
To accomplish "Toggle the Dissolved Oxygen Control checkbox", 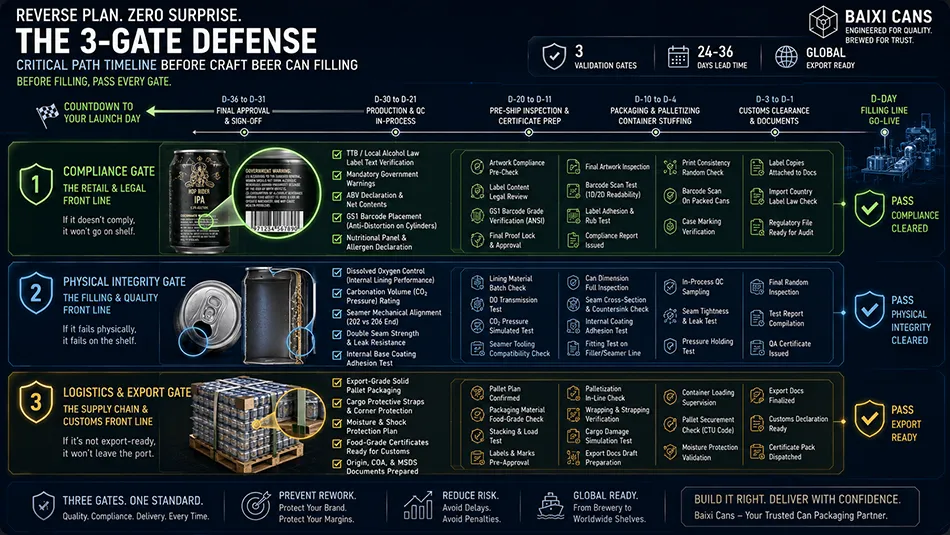I will tap(337, 273).
